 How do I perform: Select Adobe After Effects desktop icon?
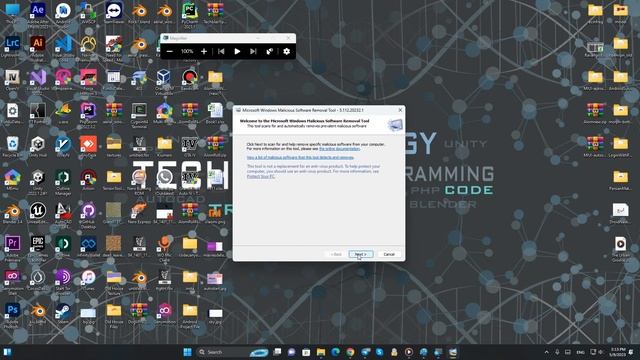coord(38,14)
